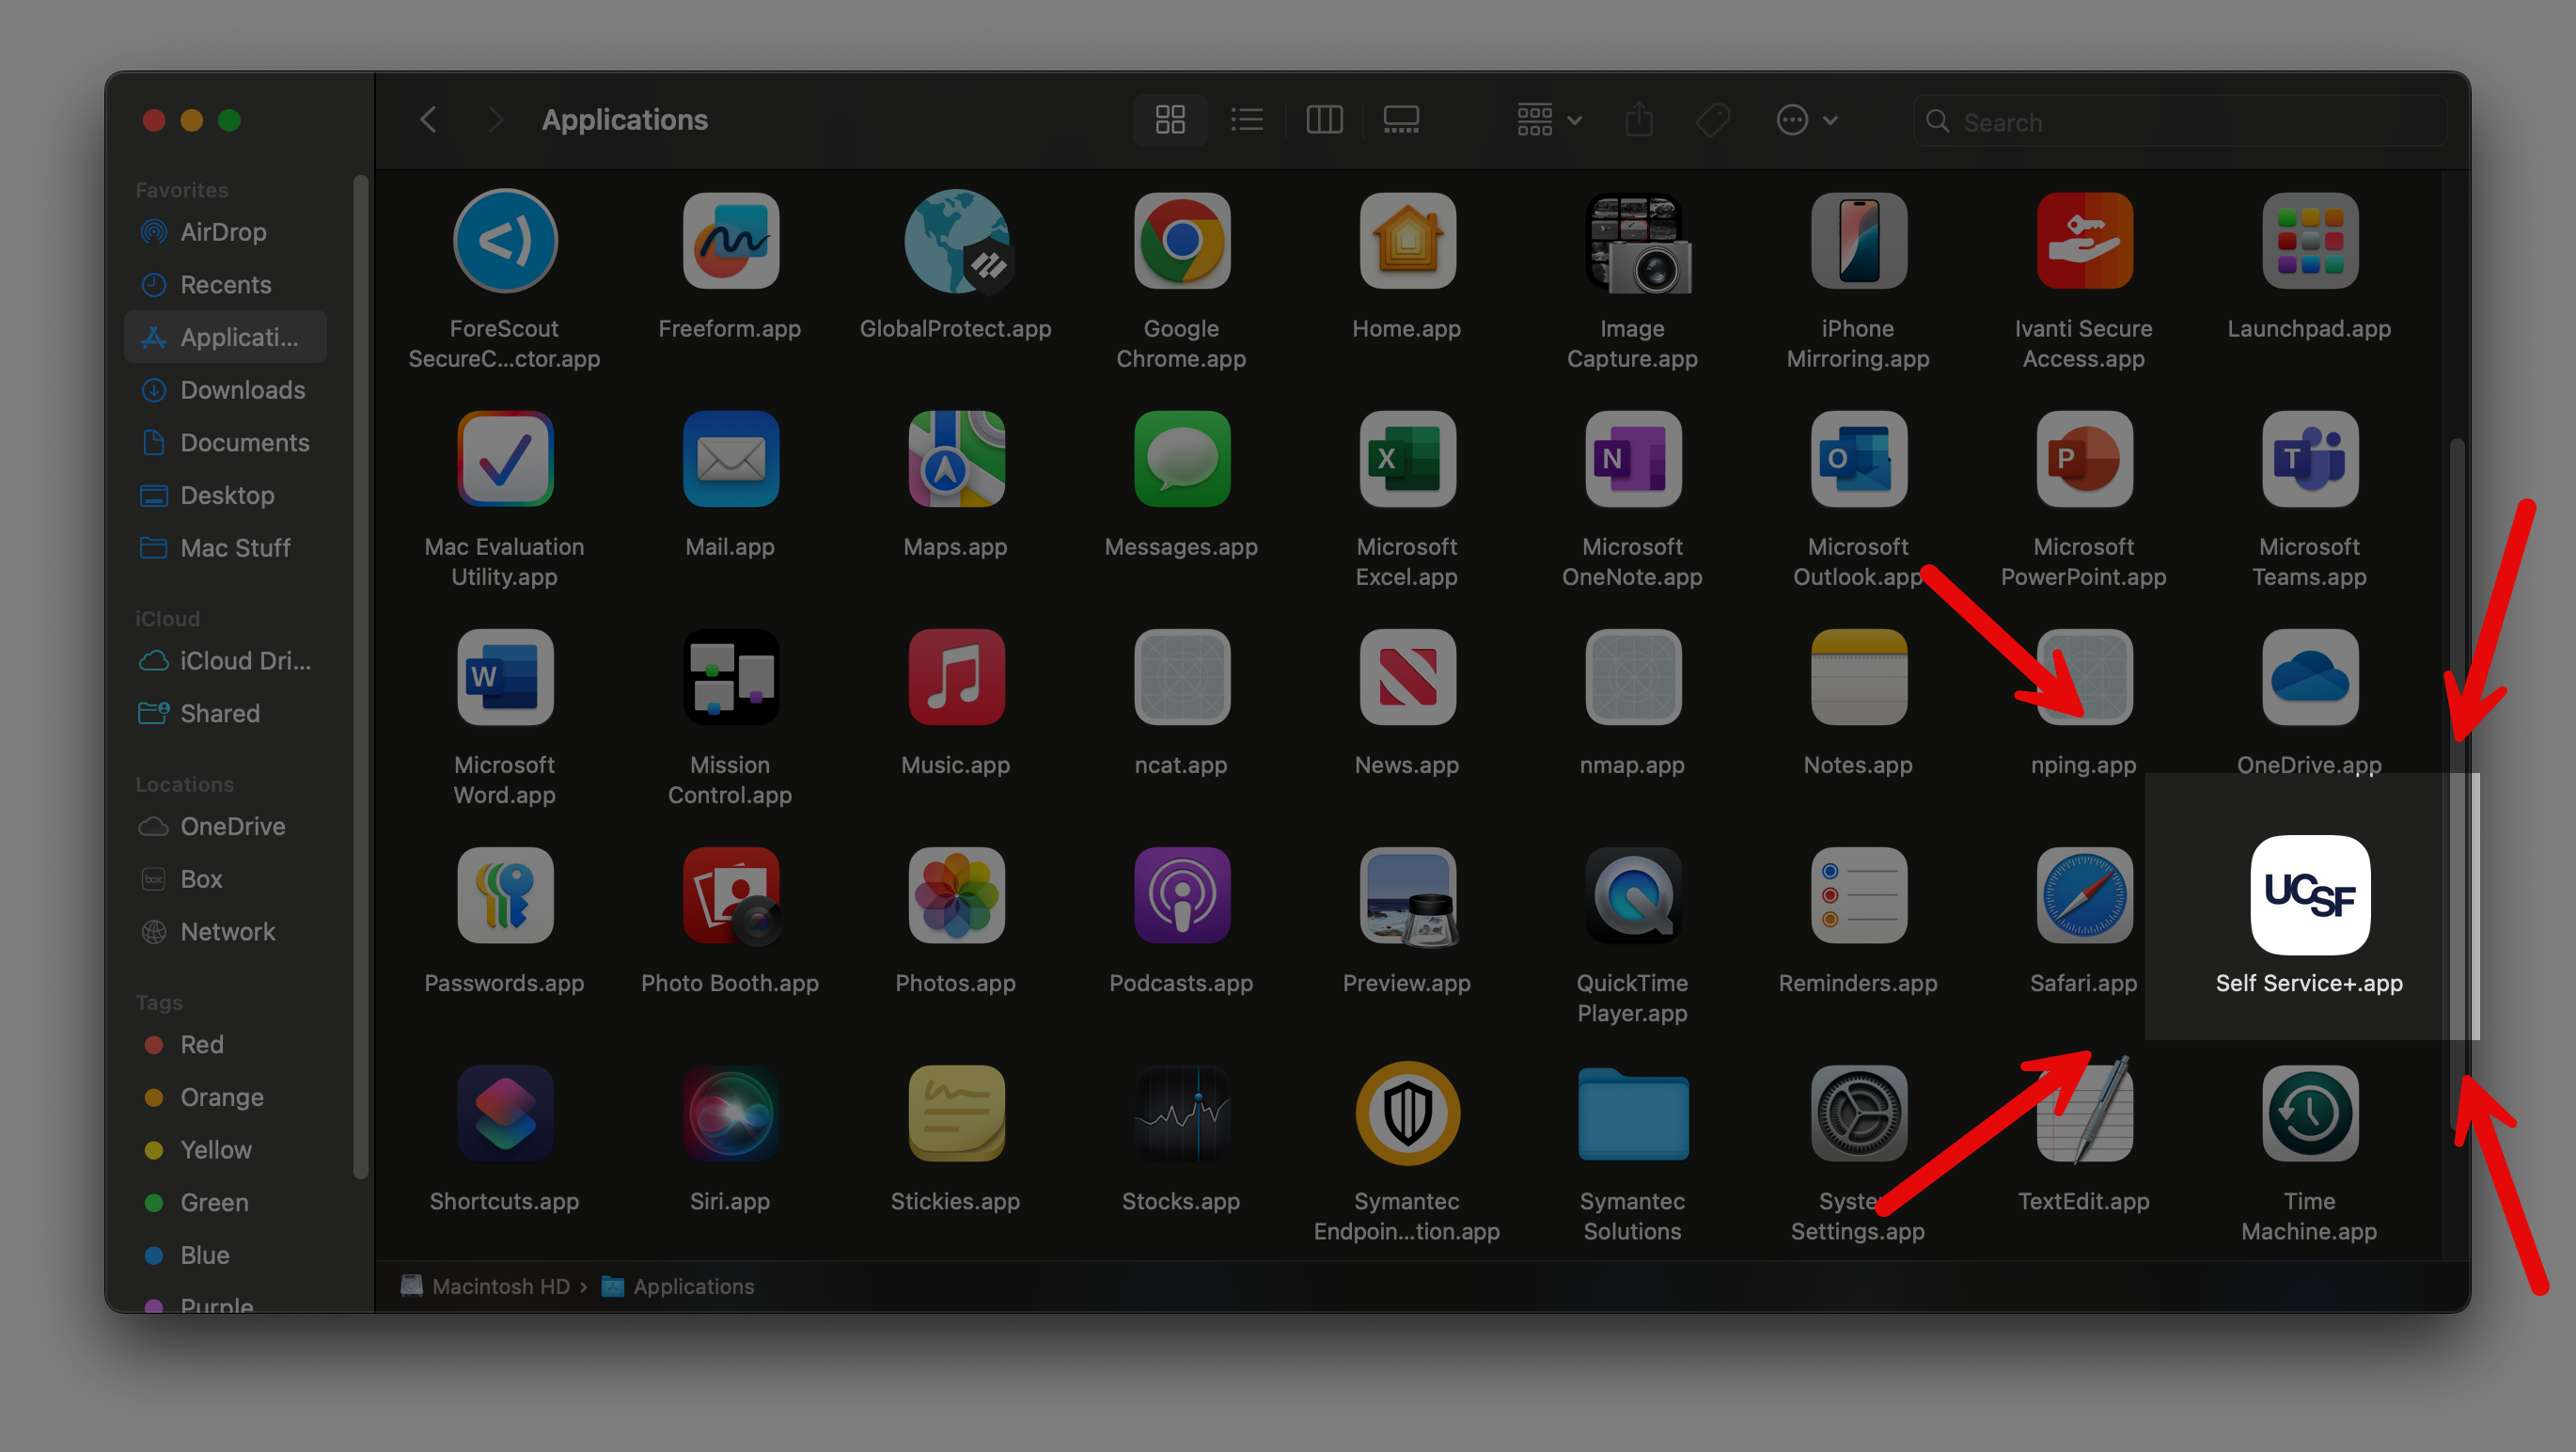The image size is (2576, 1452).
Task: Open the Edit Tags popover
Action: 1712,119
